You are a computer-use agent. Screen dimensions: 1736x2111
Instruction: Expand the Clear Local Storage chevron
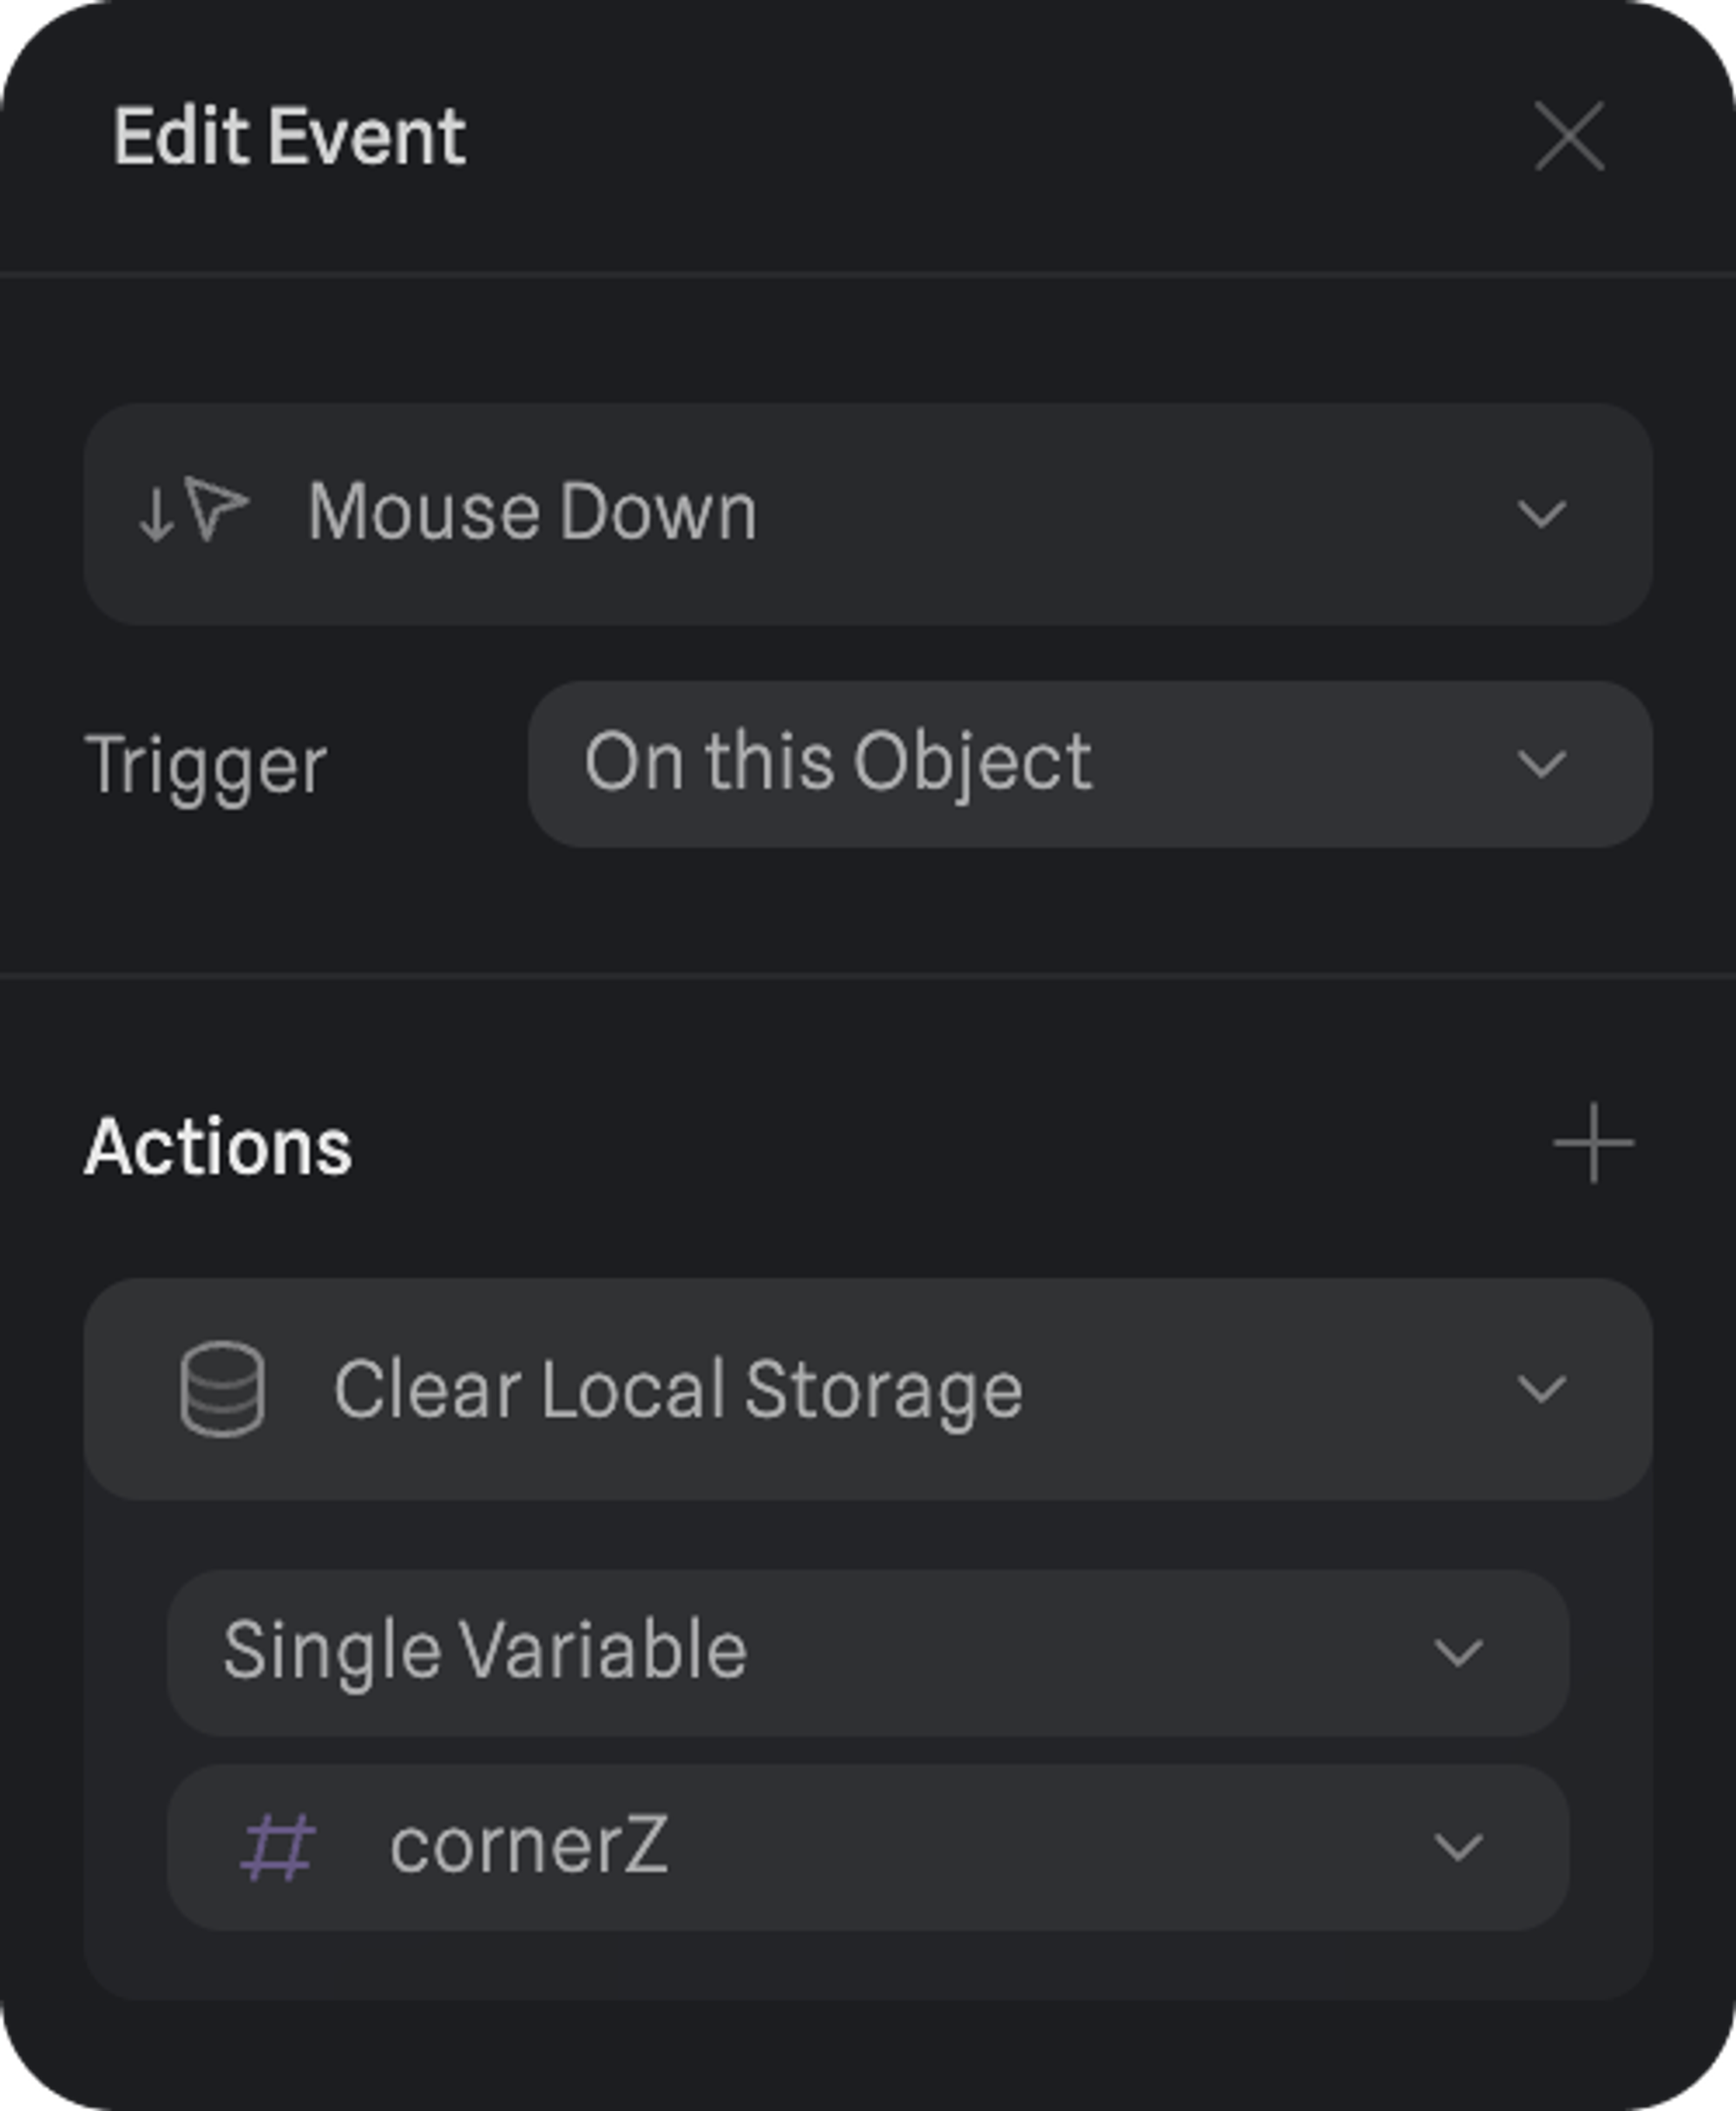(x=1540, y=1389)
